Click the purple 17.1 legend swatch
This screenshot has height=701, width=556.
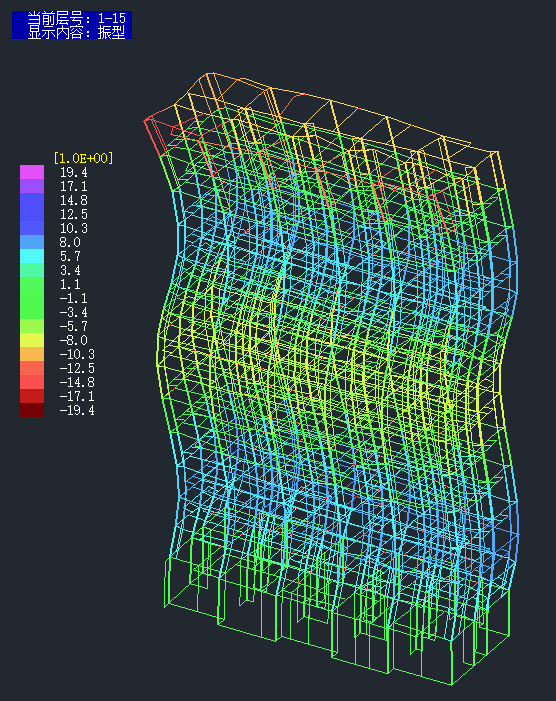[32, 186]
